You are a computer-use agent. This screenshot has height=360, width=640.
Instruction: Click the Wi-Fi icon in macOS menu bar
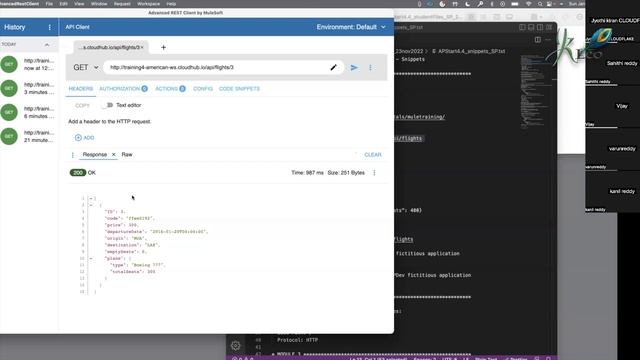pyautogui.click(x=529, y=4)
